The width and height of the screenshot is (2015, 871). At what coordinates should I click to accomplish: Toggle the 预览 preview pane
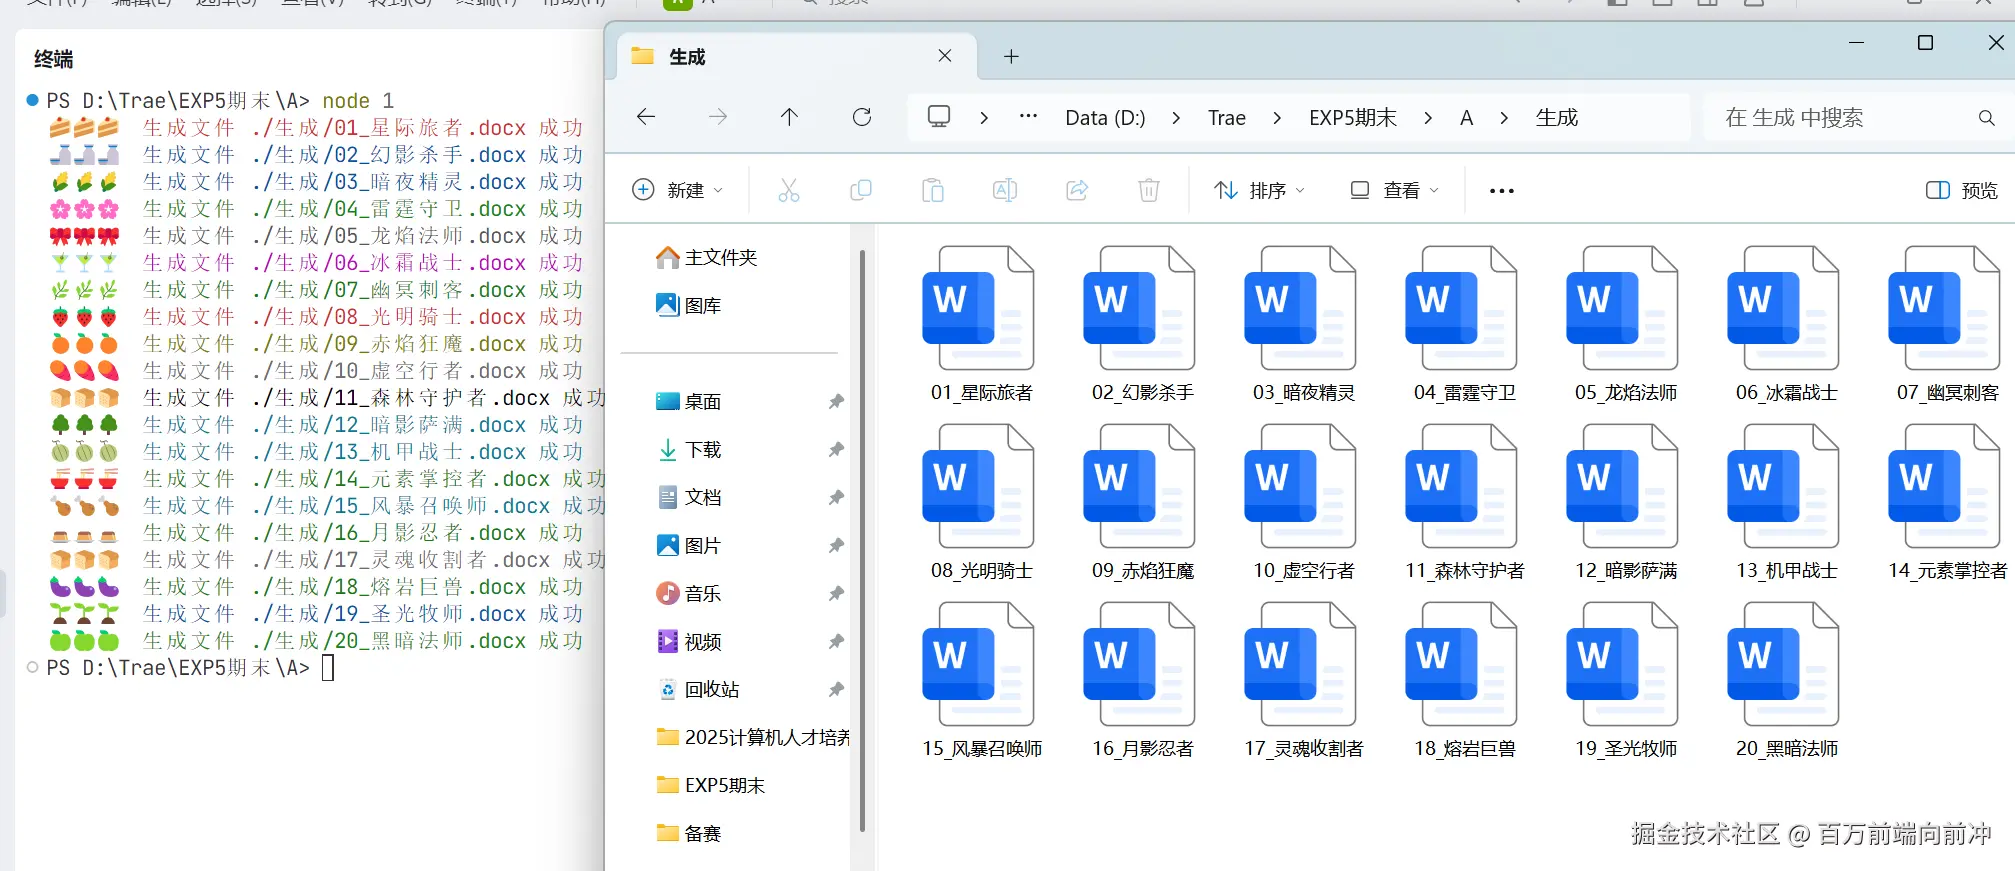pos(1961,190)
